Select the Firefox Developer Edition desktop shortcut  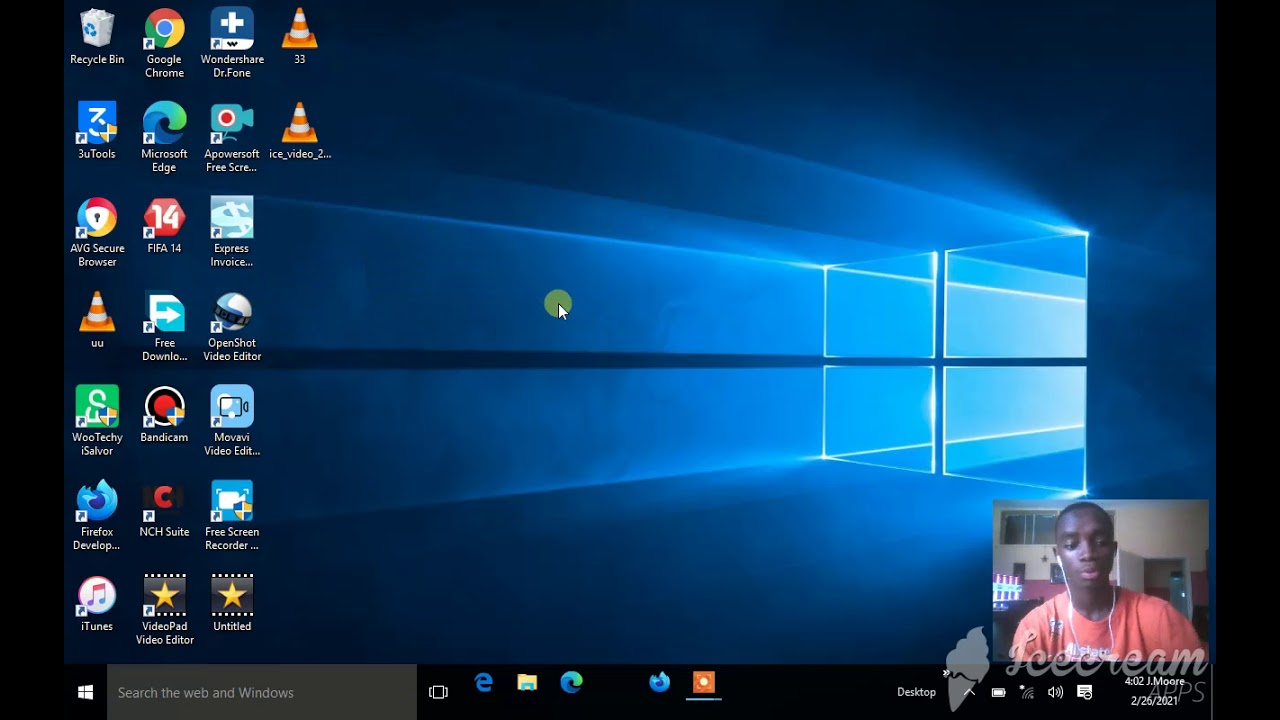[97, 516]
